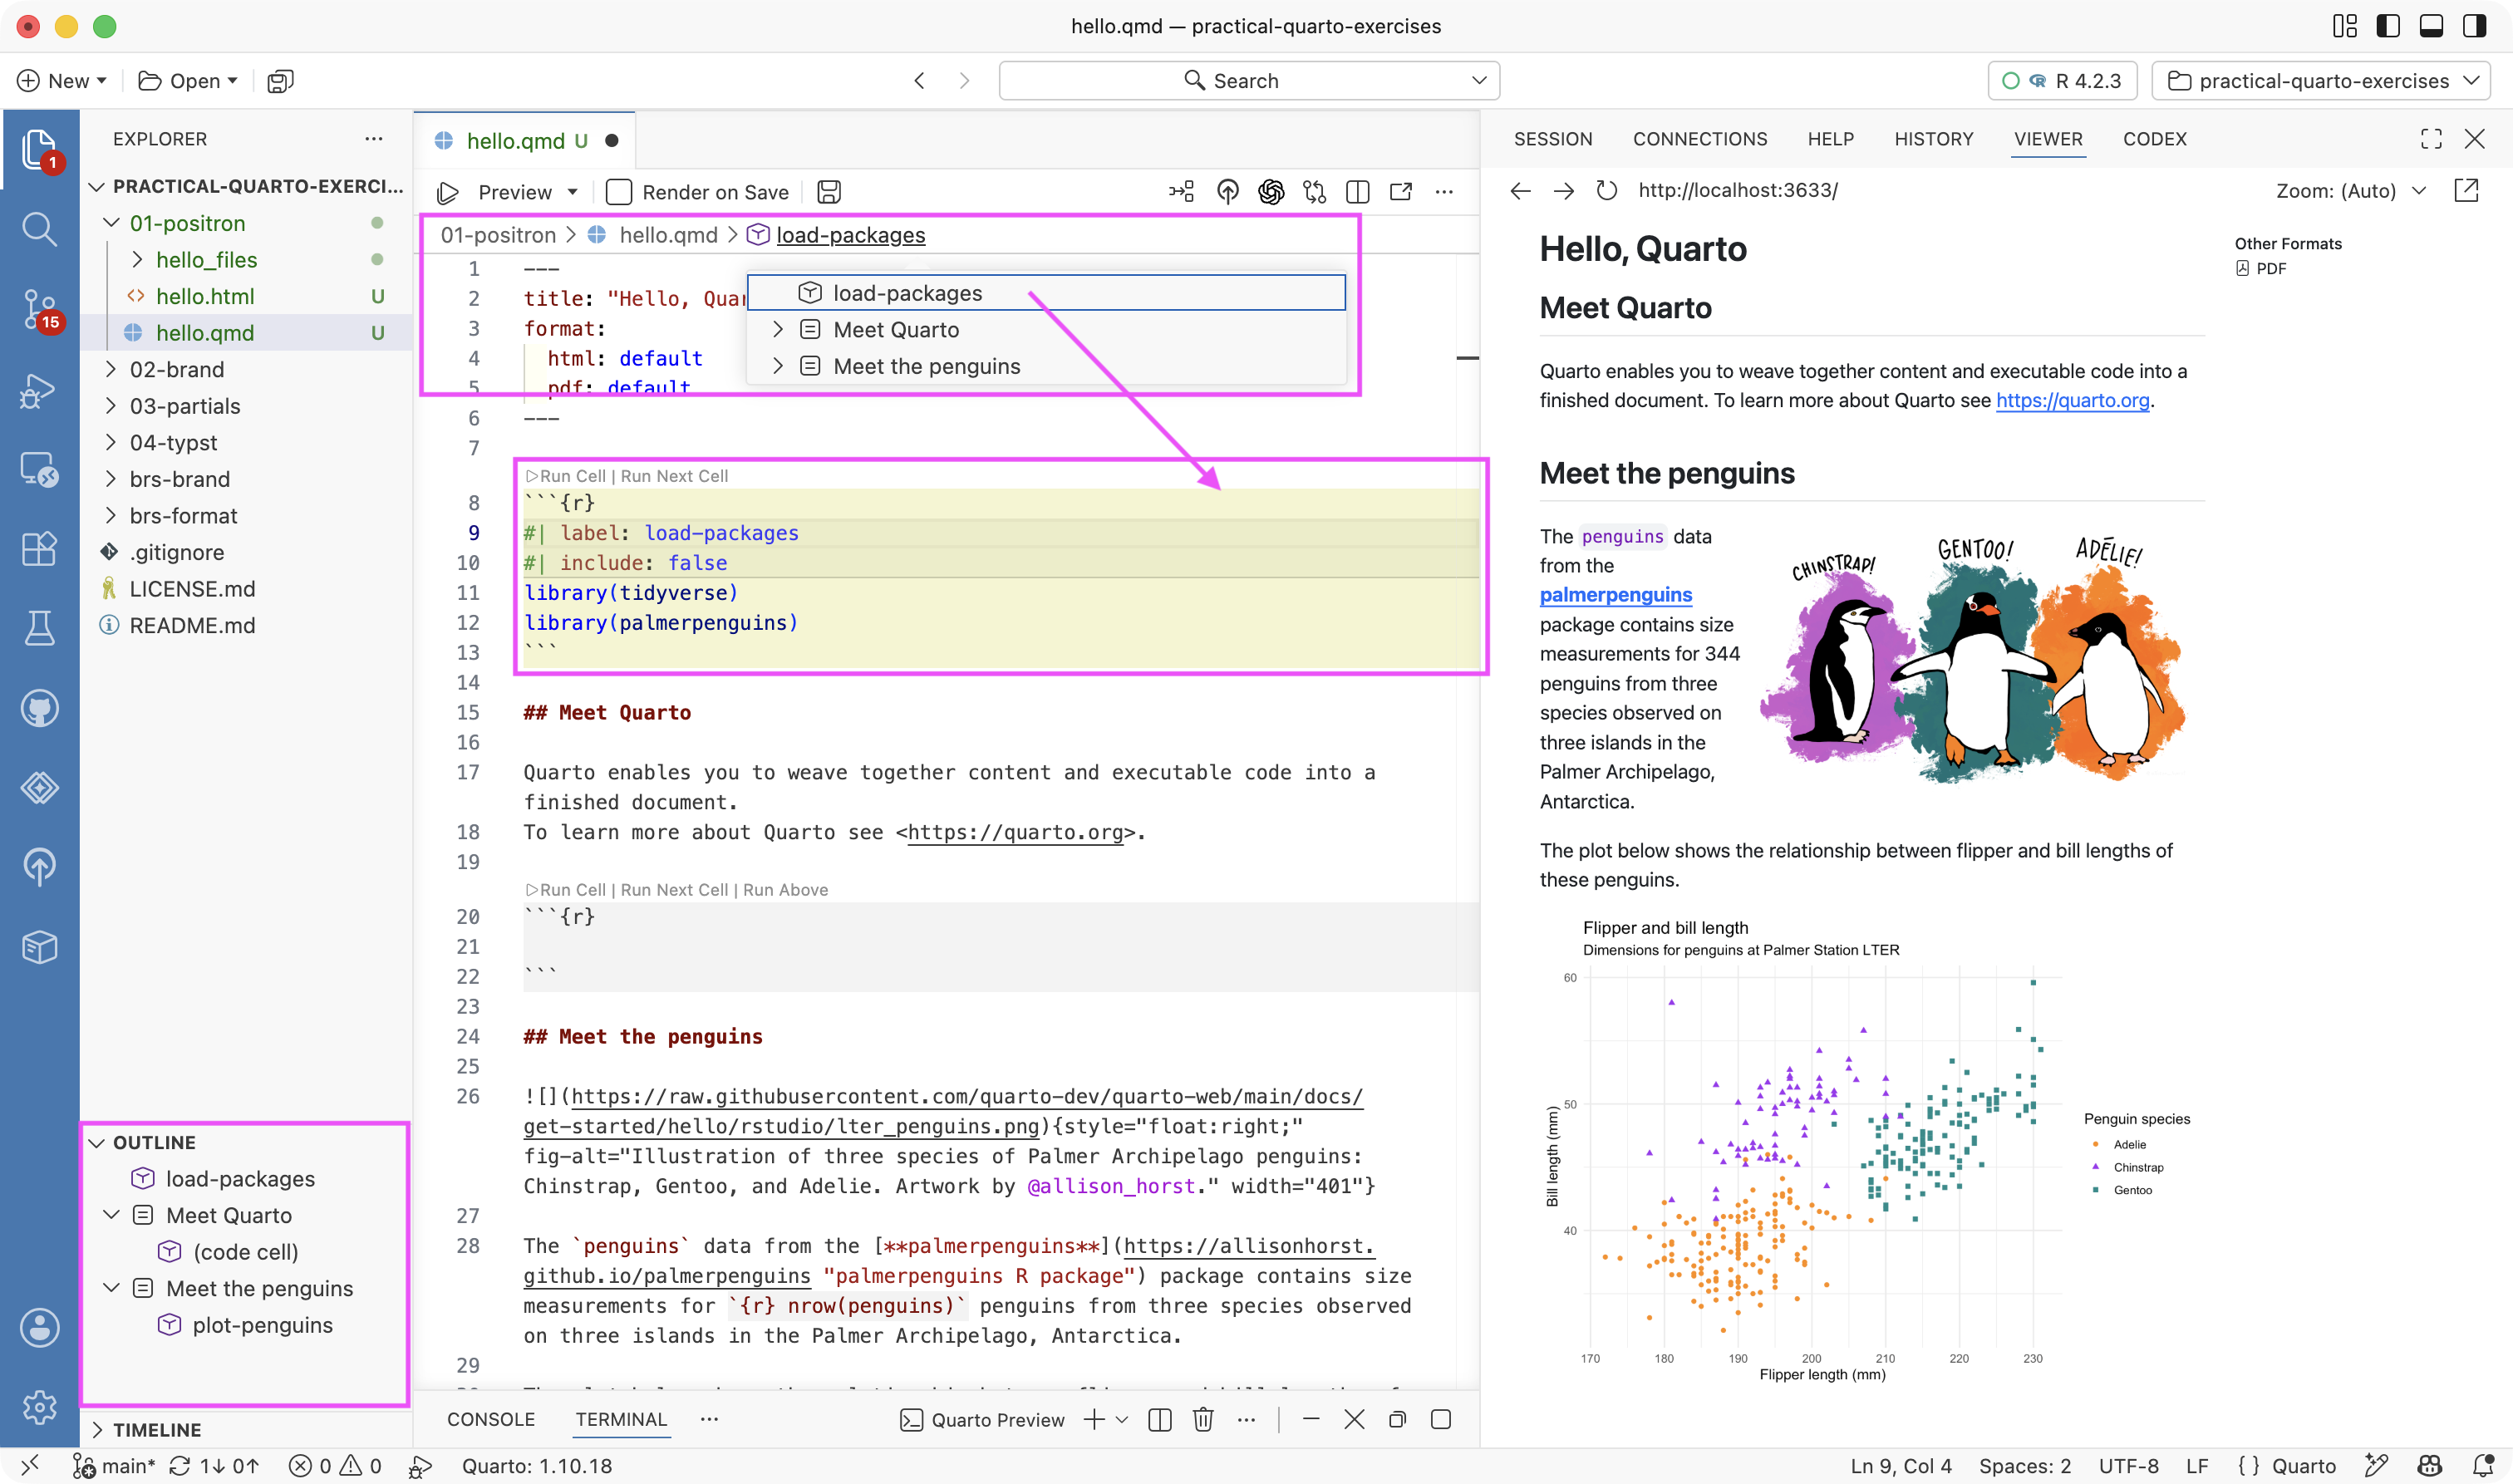Toggle the bottom panel layout button
Image resolution: width=2513 pixels, height=1484 pixels.
pos(2431,26)
